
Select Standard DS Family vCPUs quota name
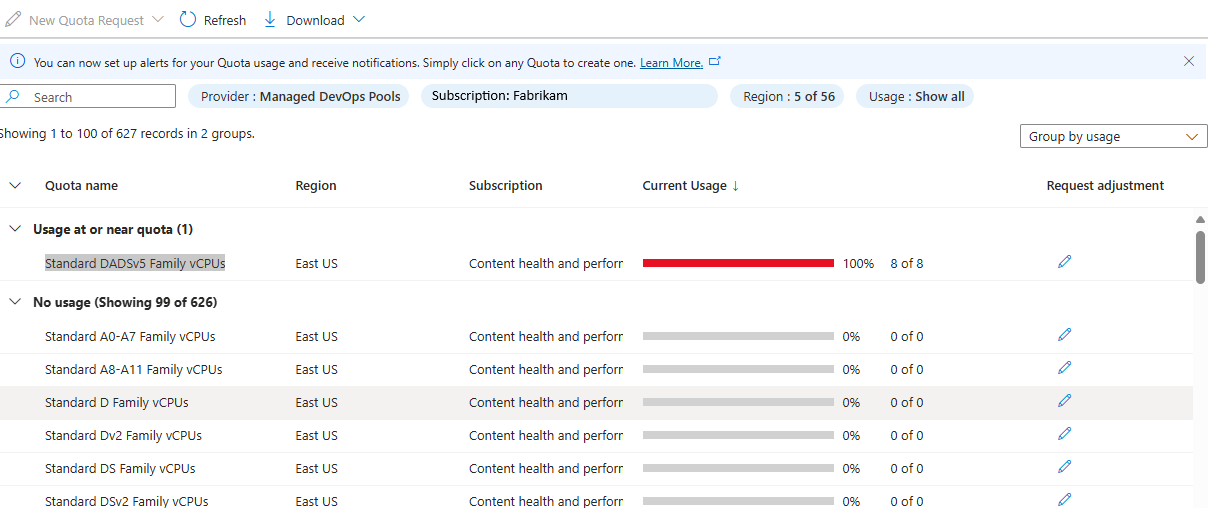(120, 468)
